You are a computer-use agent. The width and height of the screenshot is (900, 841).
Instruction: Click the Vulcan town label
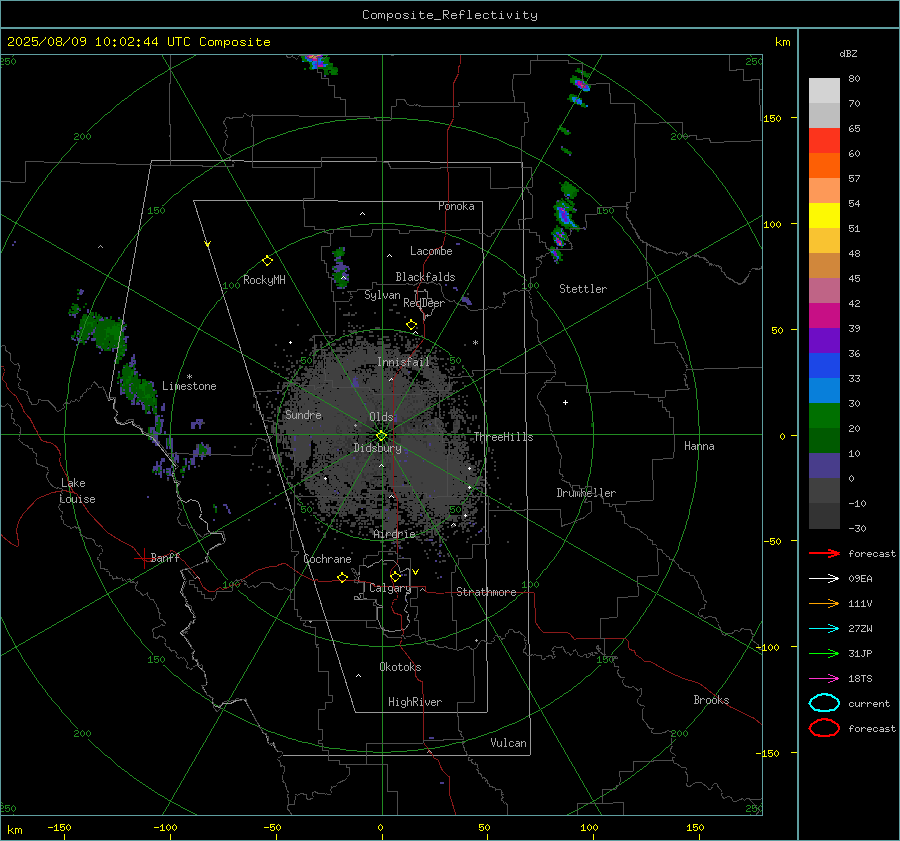point(509,743)
